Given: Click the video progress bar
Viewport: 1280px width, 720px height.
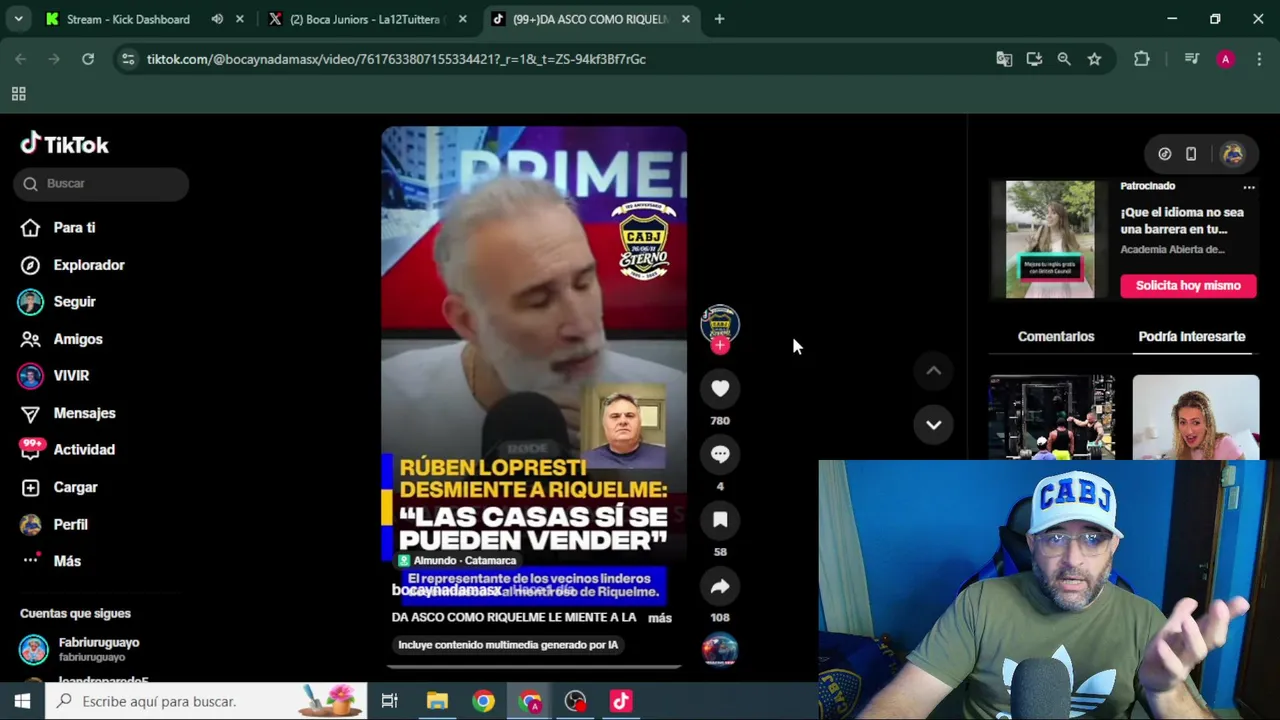Looking at the screenshot, I should pyautogui.click(x=534, y=666).
